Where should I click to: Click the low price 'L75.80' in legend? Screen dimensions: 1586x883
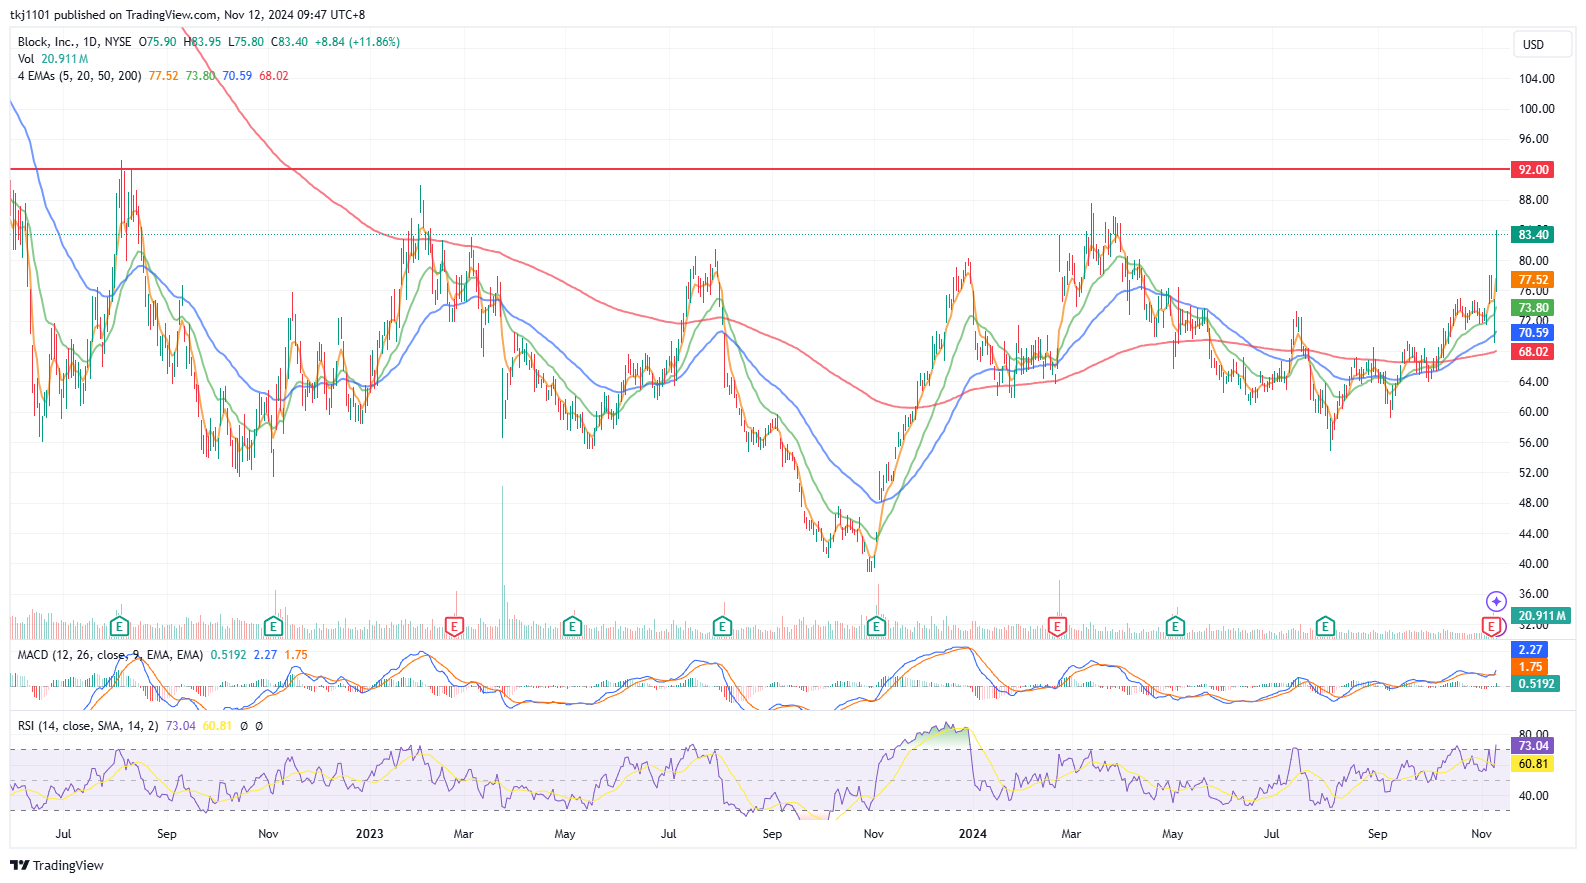(x=246, y=42)
